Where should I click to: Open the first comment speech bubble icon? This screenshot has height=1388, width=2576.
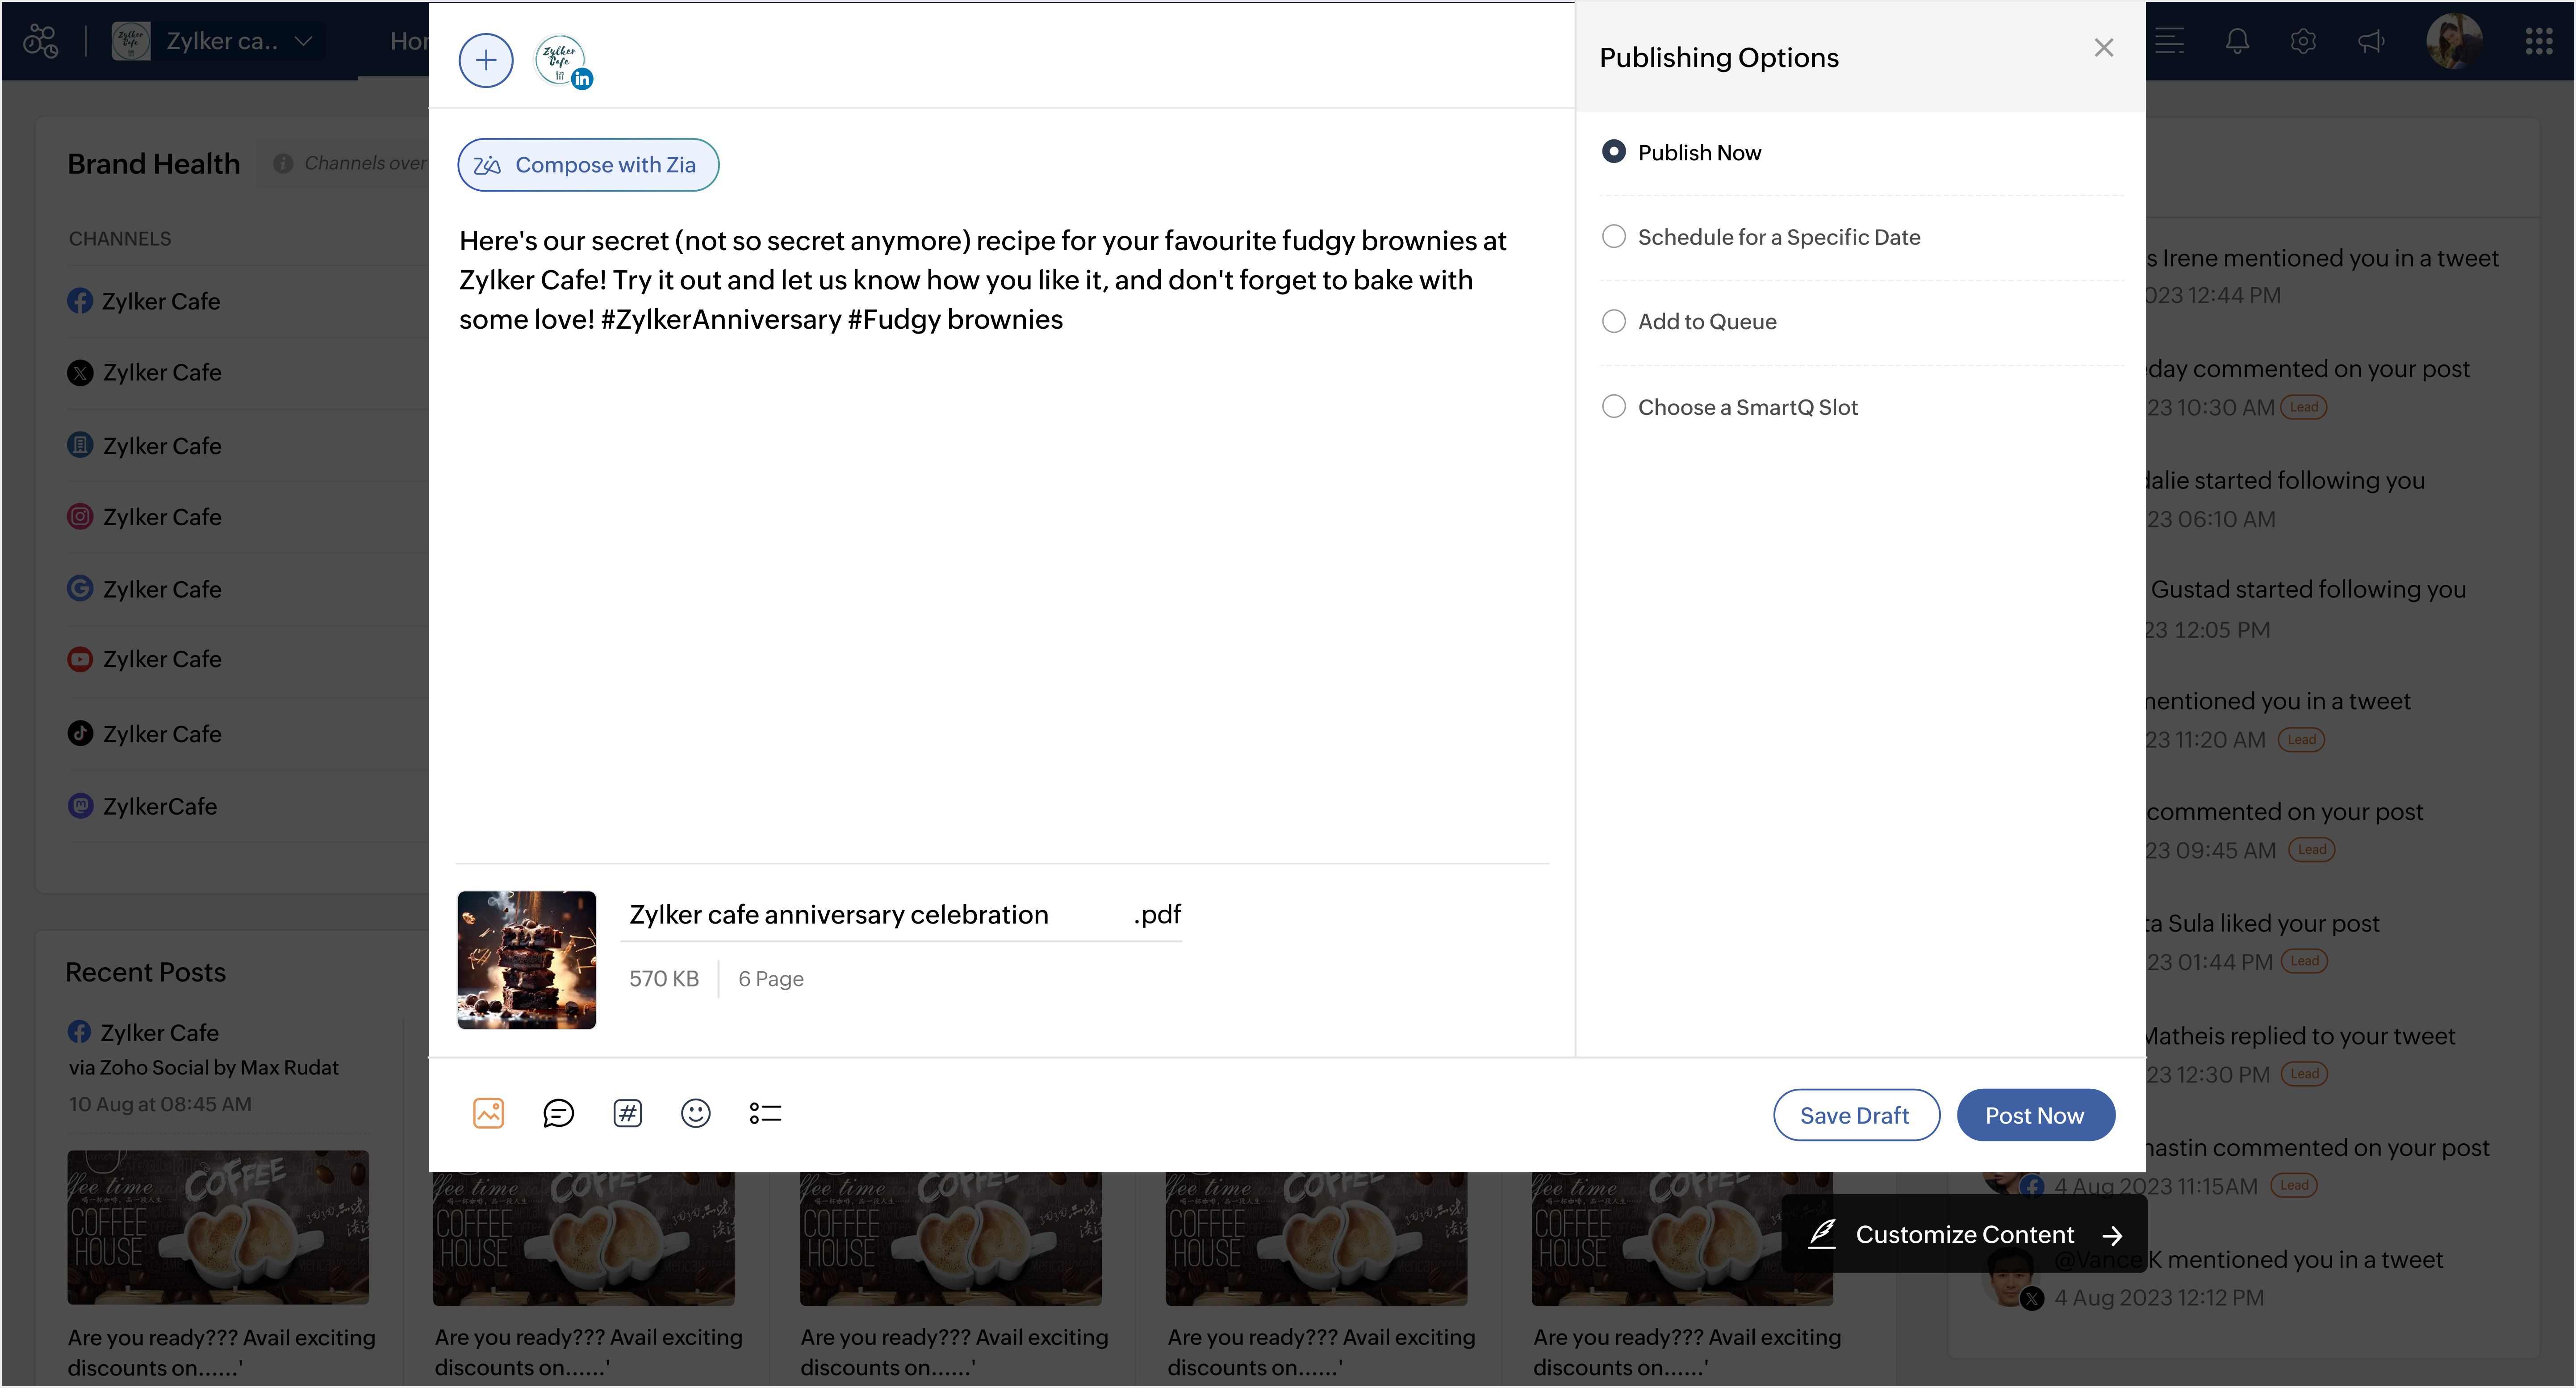558,1113
